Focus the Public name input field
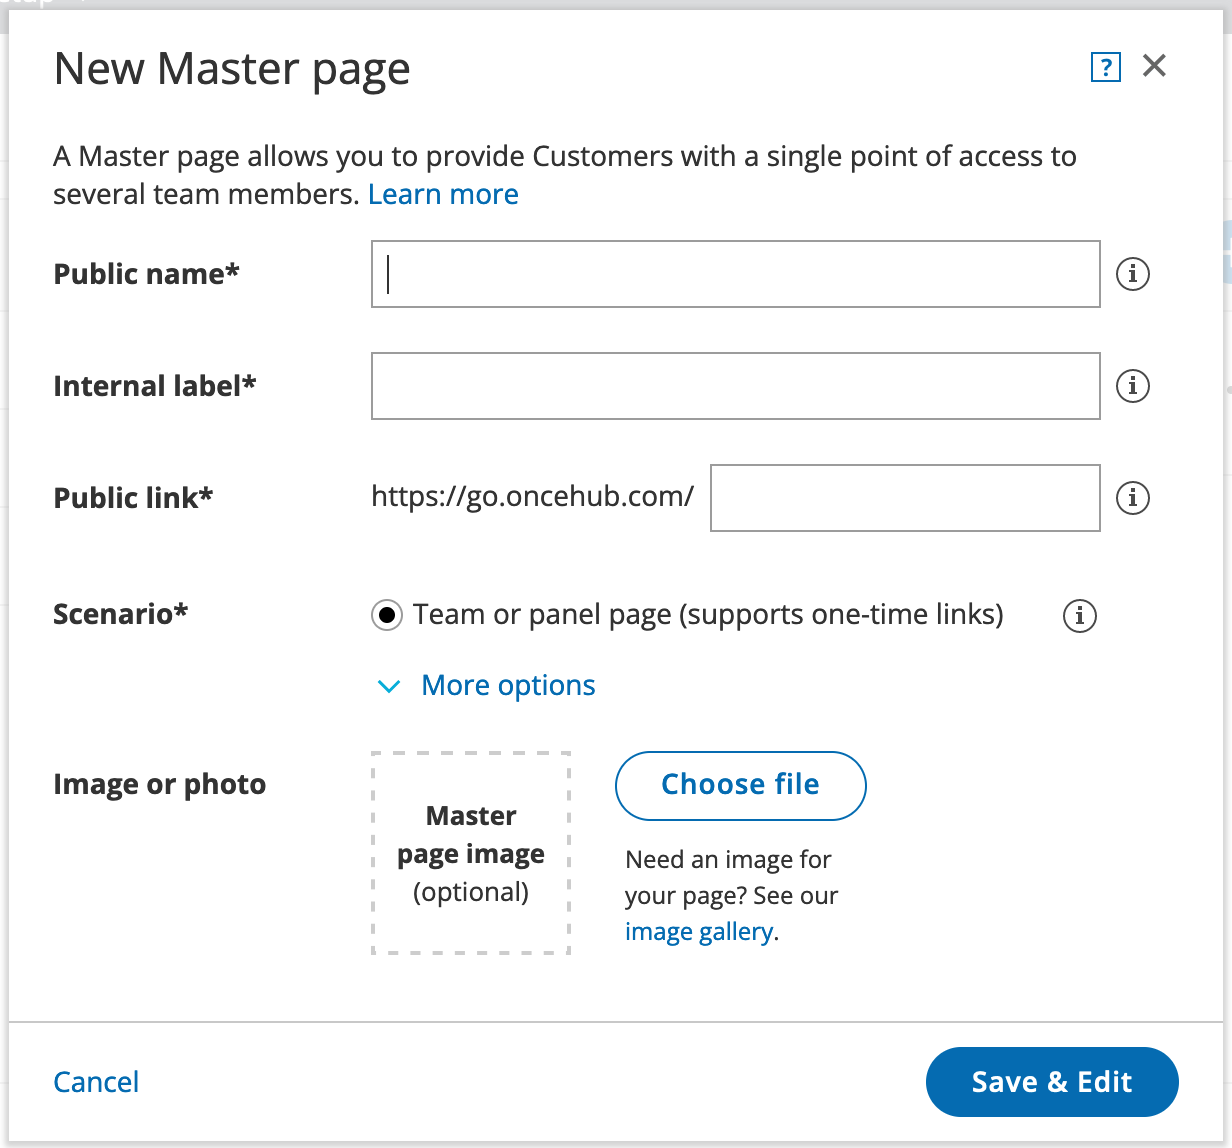Image resolution: width=1232 pixels, height=1148 pixels. (735, 274)
